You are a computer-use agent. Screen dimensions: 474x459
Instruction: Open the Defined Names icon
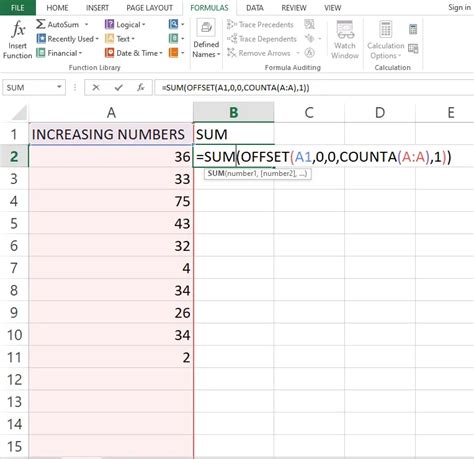[x=206, y=28]
